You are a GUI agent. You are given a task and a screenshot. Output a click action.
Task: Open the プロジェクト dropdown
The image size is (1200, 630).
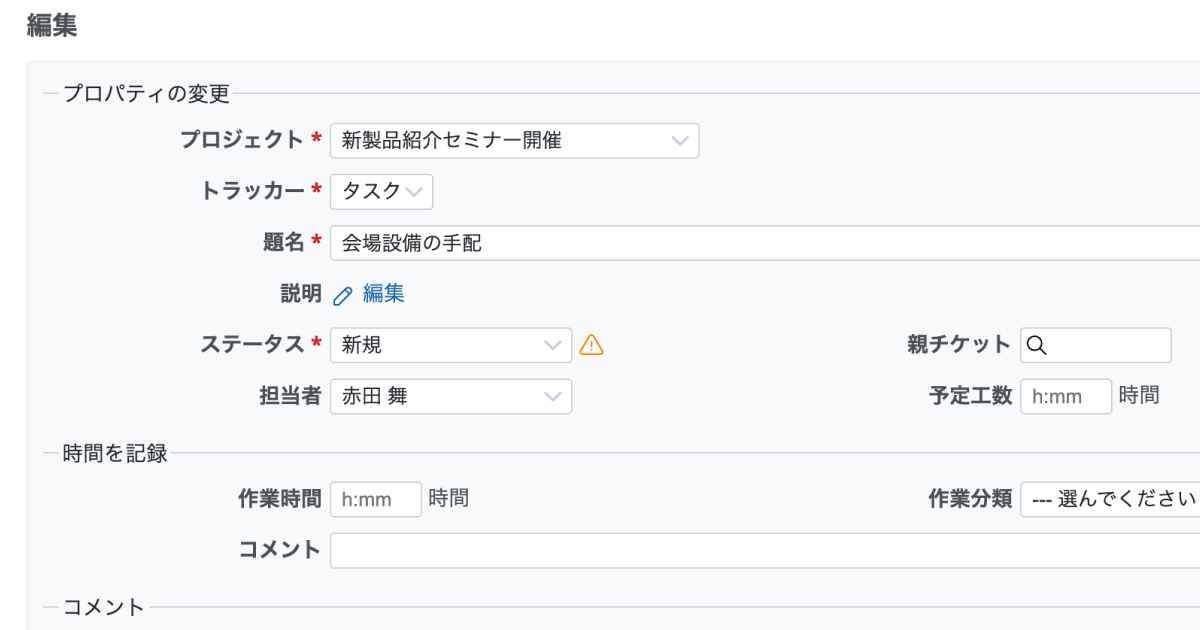(514, 141)
